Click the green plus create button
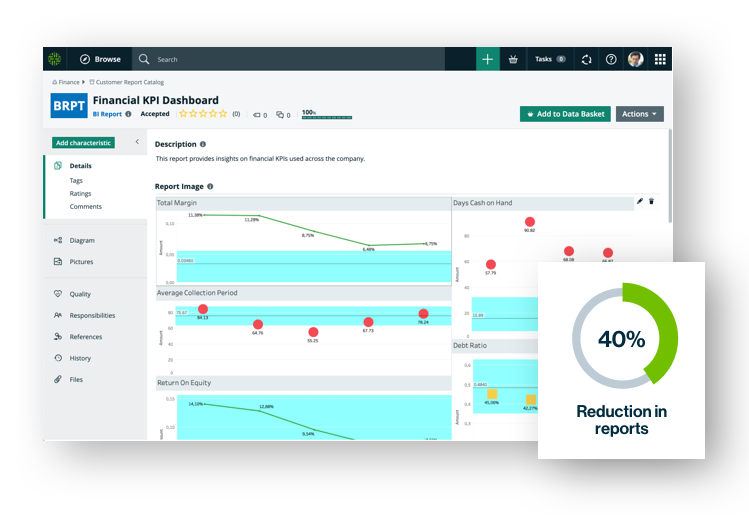Screen dimensions: 749x524 [x=487, y=59]
